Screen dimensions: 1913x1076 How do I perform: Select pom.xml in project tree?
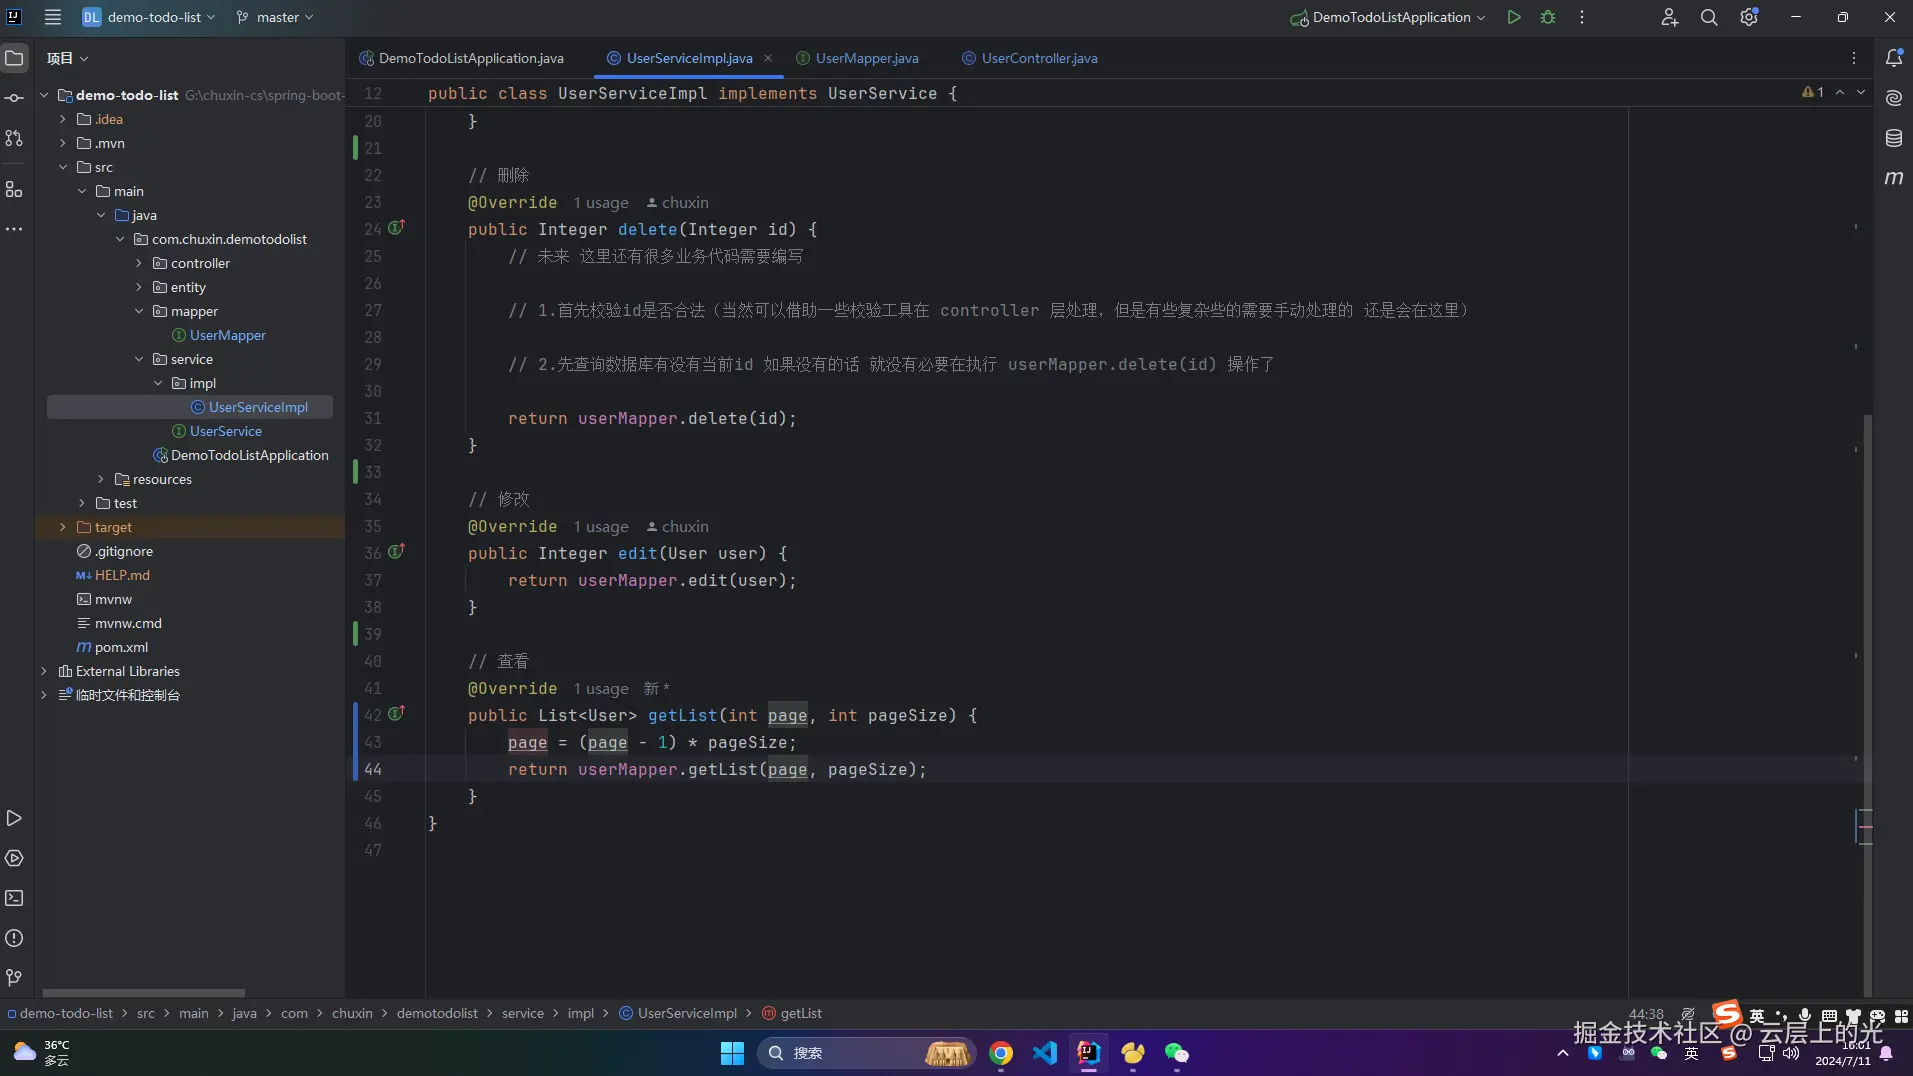pos(121,647)
